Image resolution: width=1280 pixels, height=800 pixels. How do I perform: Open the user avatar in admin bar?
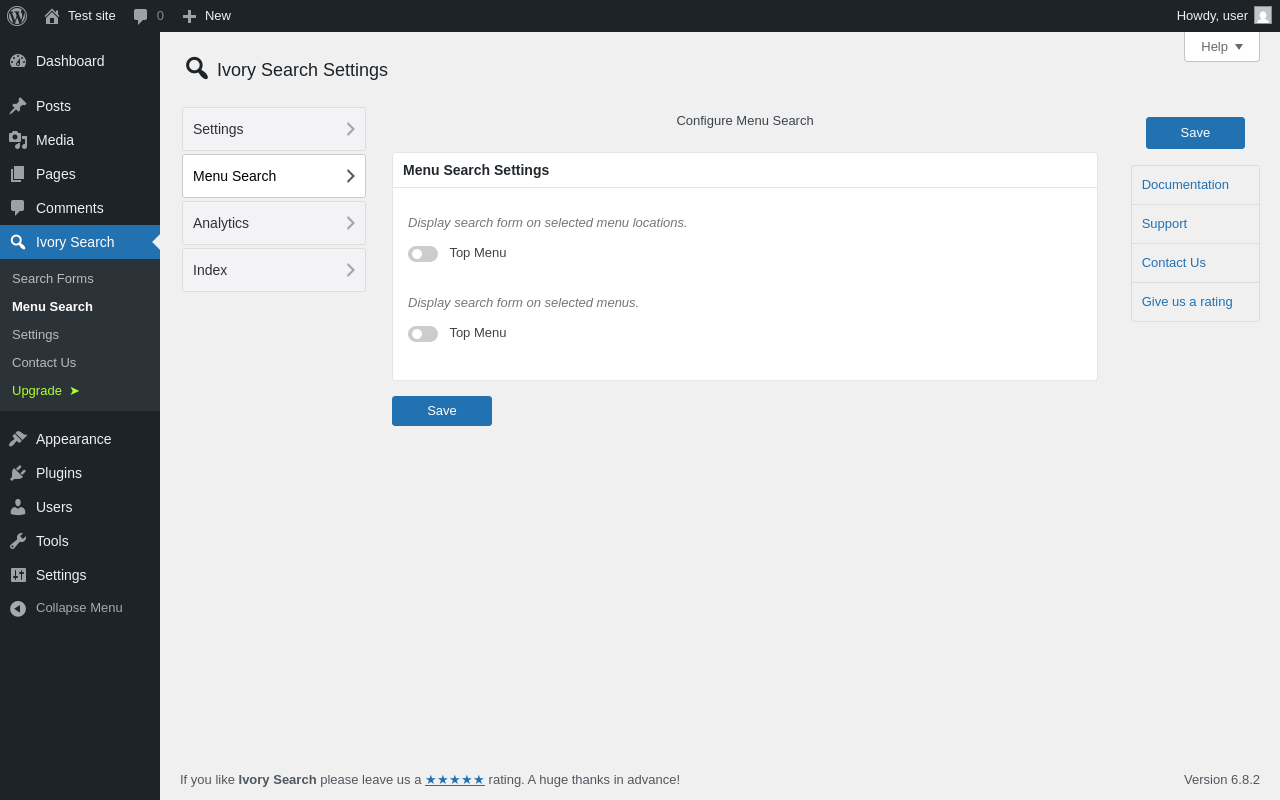click(1263, 15)
